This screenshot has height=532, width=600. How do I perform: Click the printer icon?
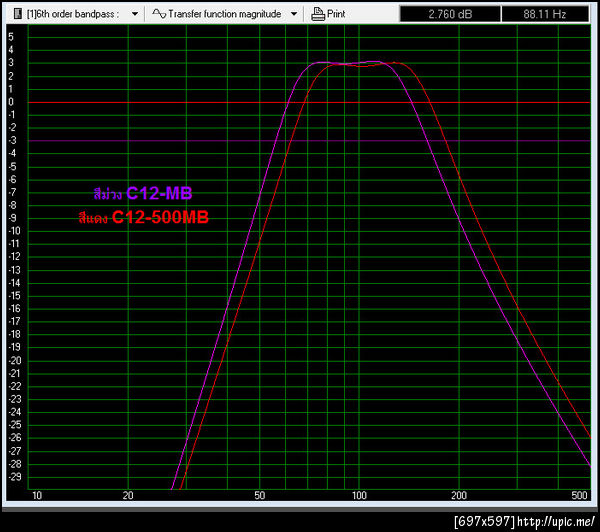coord(318,14)
